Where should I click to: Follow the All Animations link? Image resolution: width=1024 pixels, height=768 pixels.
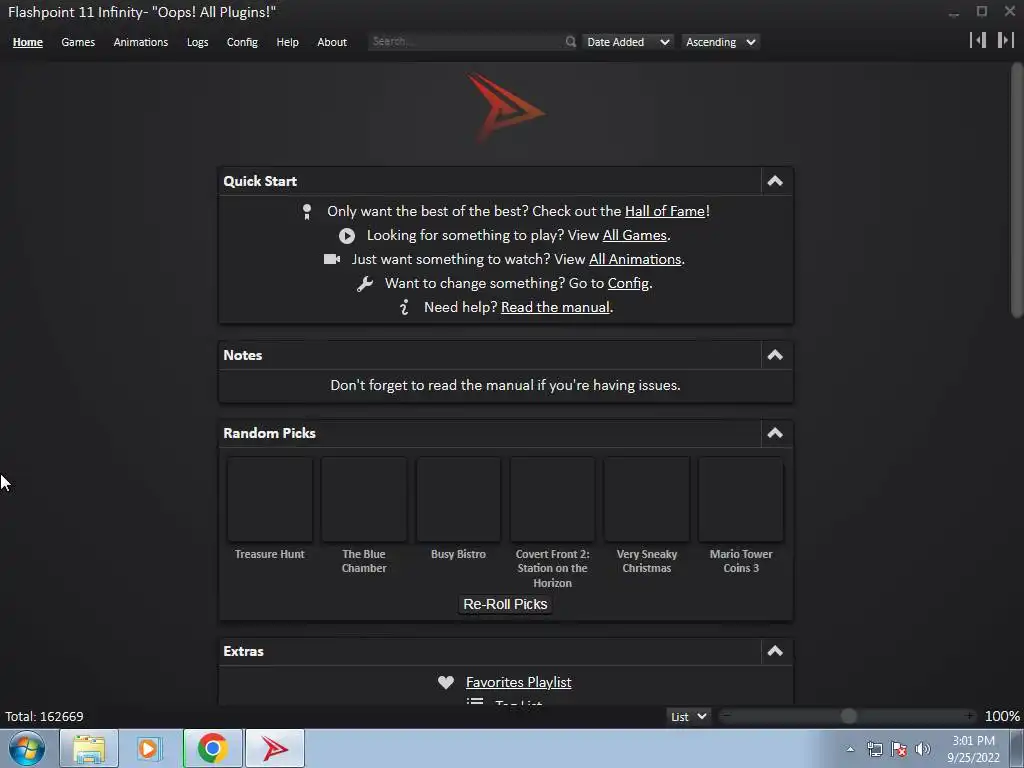pos(635,259)
